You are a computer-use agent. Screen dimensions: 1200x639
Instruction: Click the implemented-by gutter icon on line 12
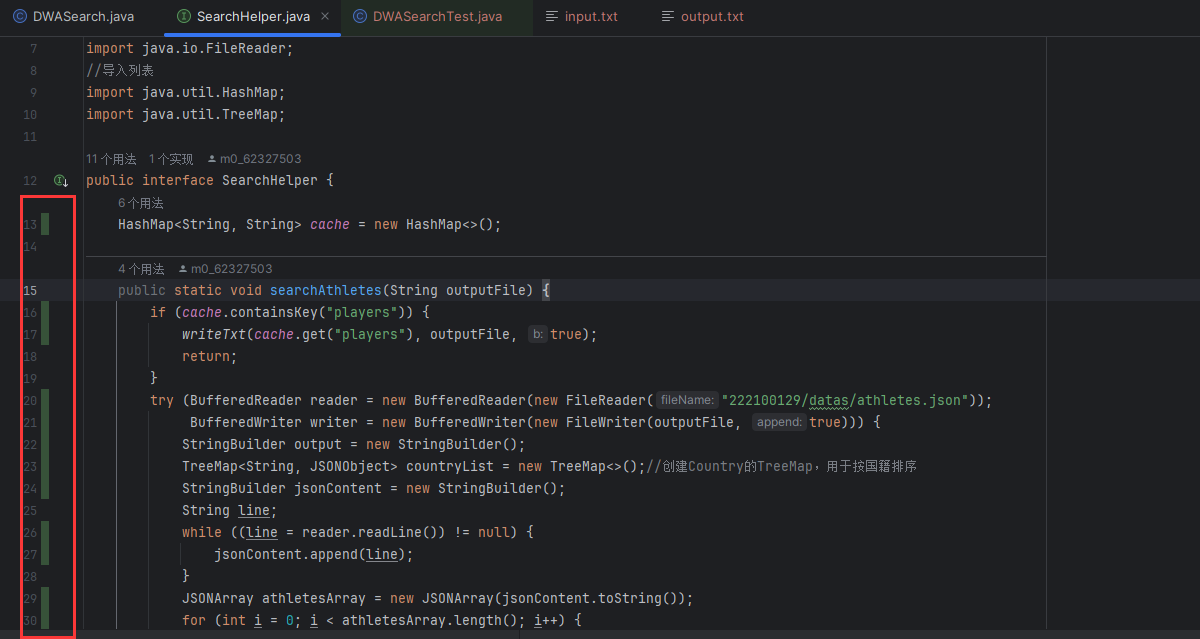pos(62,181)
